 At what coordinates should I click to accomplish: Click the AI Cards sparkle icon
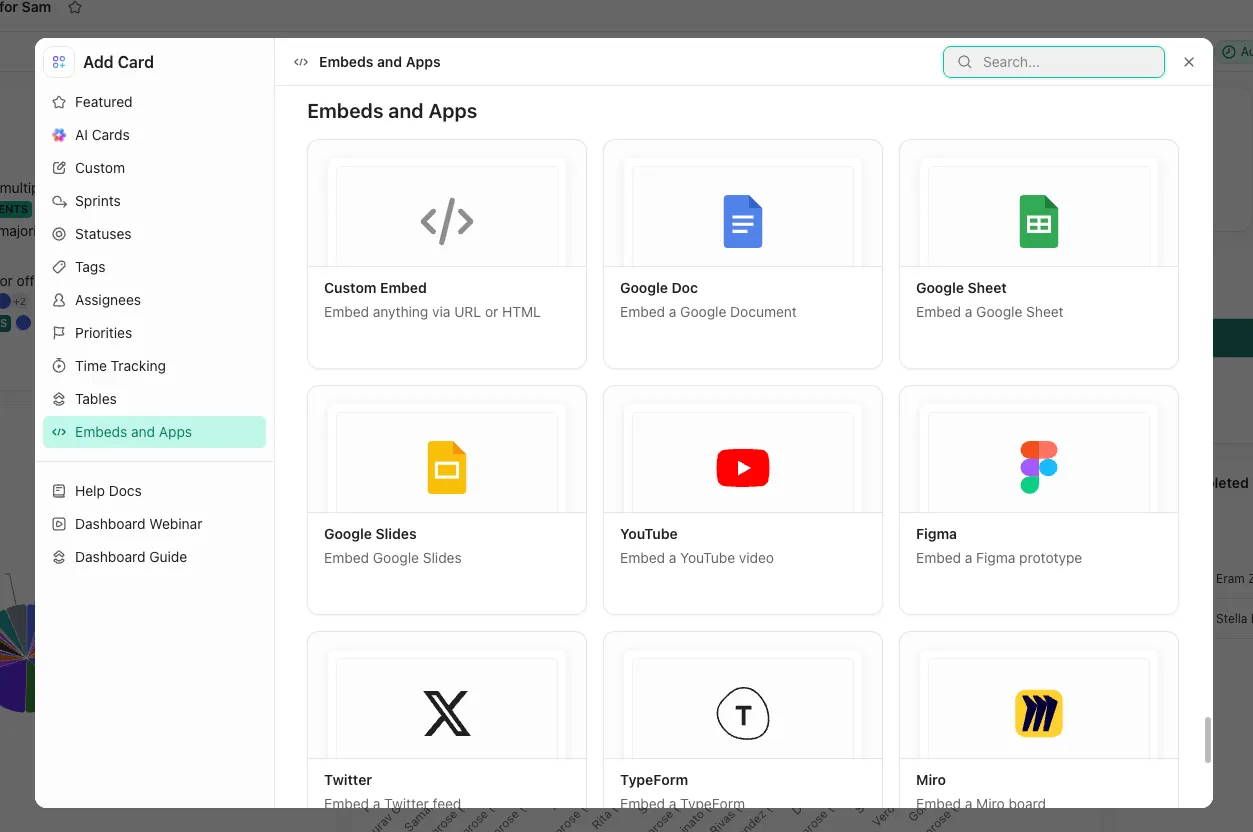(x=59, y=135)
